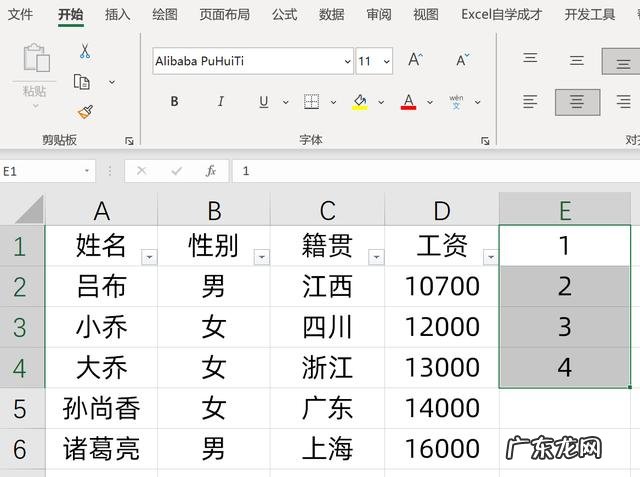Viewport: 640px width, 477px height.
Task: Open the font name dropdown
Action: (347, 61)
